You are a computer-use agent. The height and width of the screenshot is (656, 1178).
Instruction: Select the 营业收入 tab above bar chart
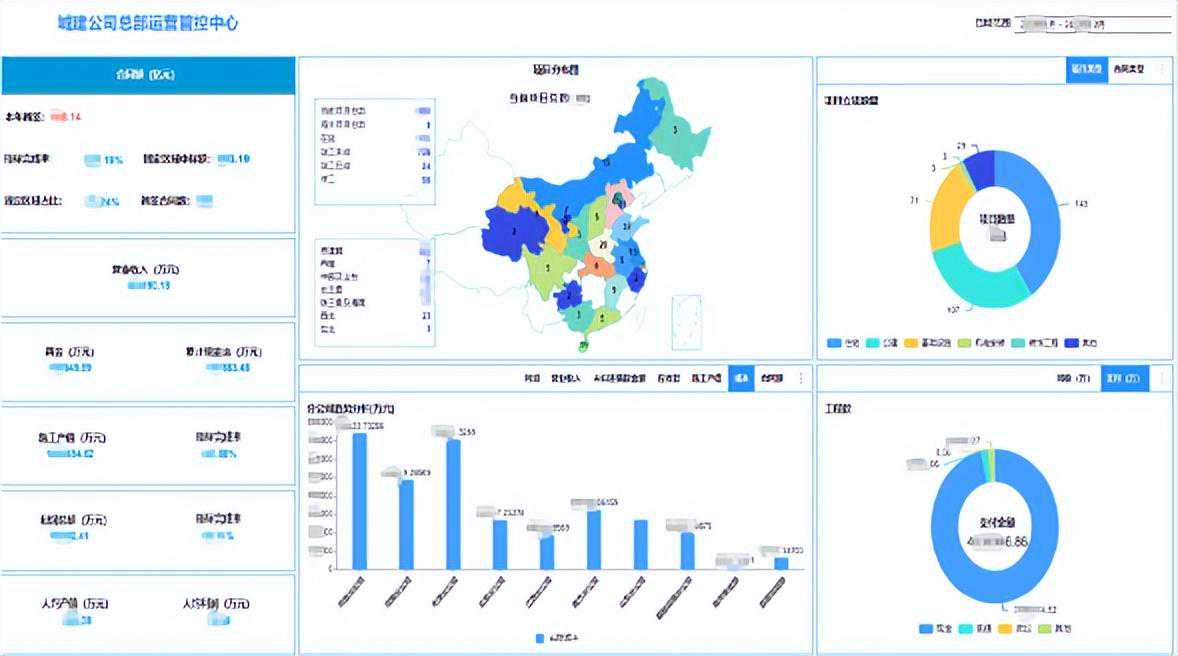click(566, 379)
